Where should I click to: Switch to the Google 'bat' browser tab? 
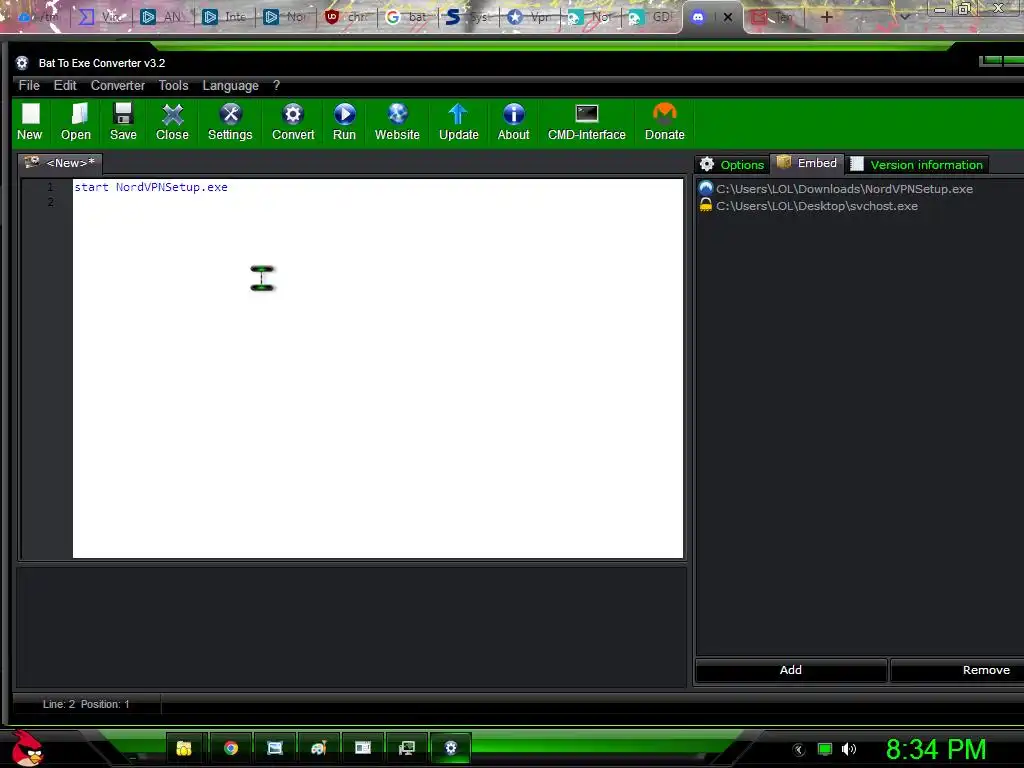tap(408, 17)
